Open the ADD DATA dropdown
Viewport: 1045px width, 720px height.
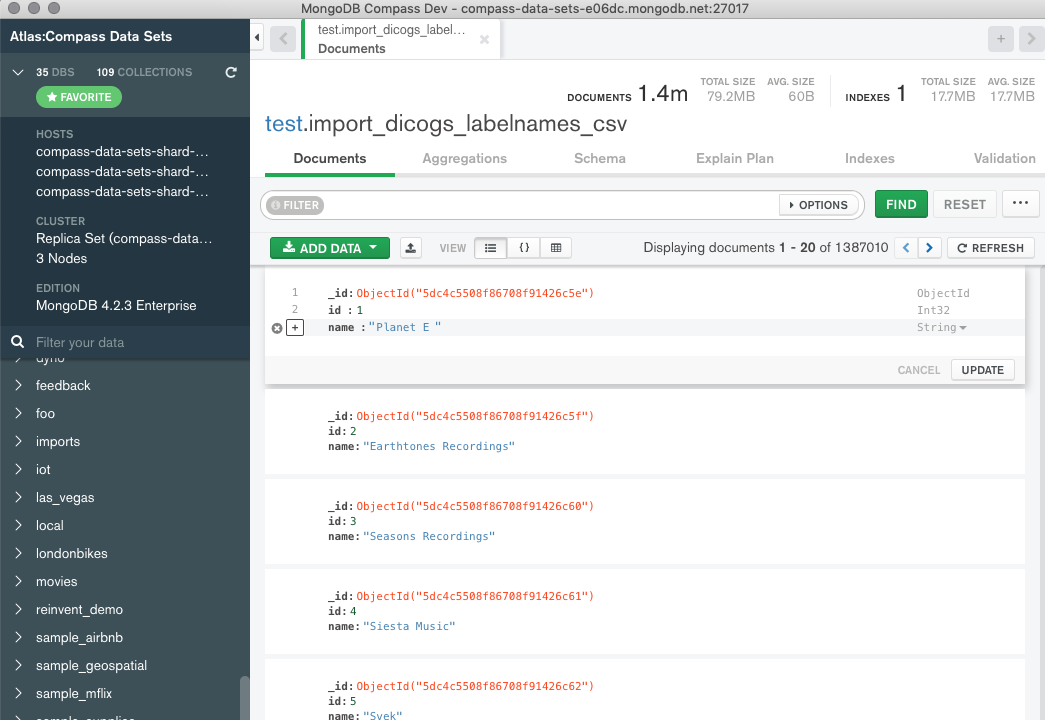pos(330,248)
